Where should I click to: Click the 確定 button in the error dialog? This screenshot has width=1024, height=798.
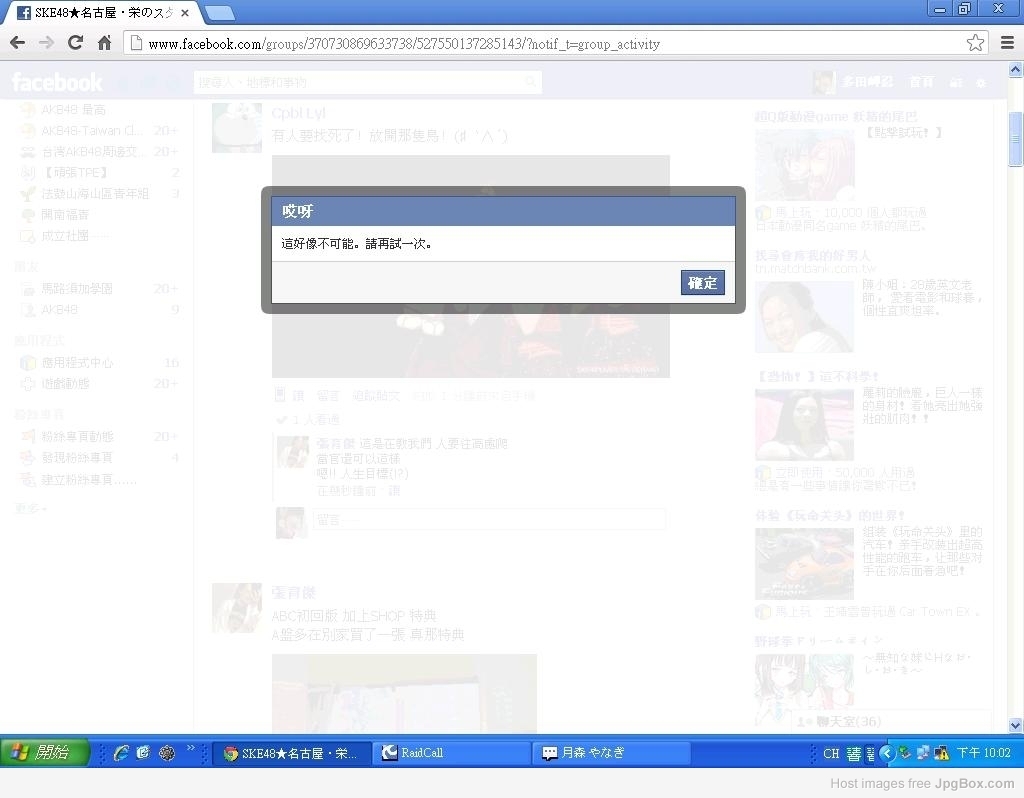(x=702, y=283)
